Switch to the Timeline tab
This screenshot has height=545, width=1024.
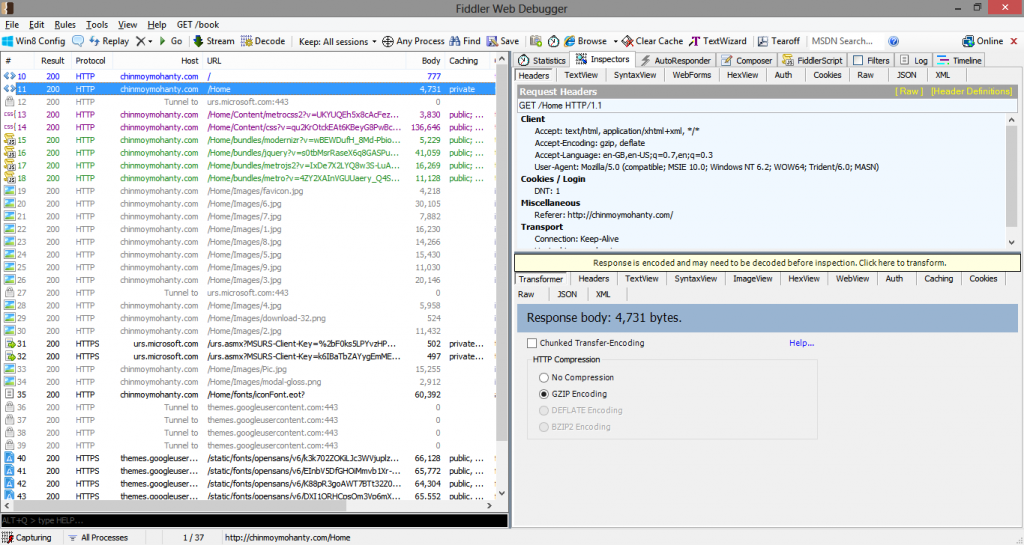(959, 60)
